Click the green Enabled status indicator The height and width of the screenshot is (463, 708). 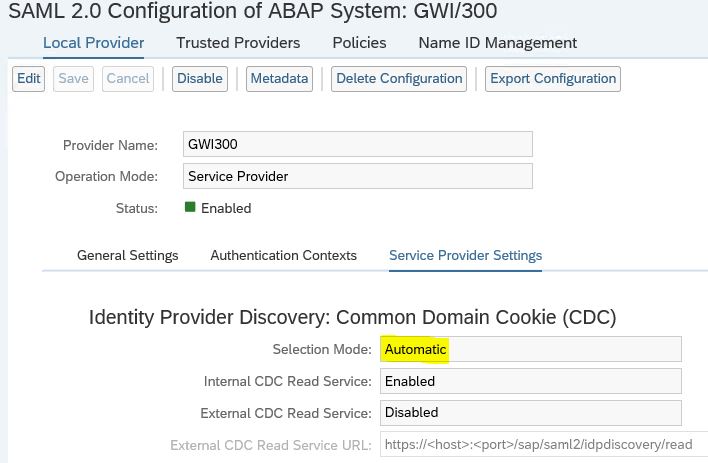pyautogui.click(x=190, y=207)
